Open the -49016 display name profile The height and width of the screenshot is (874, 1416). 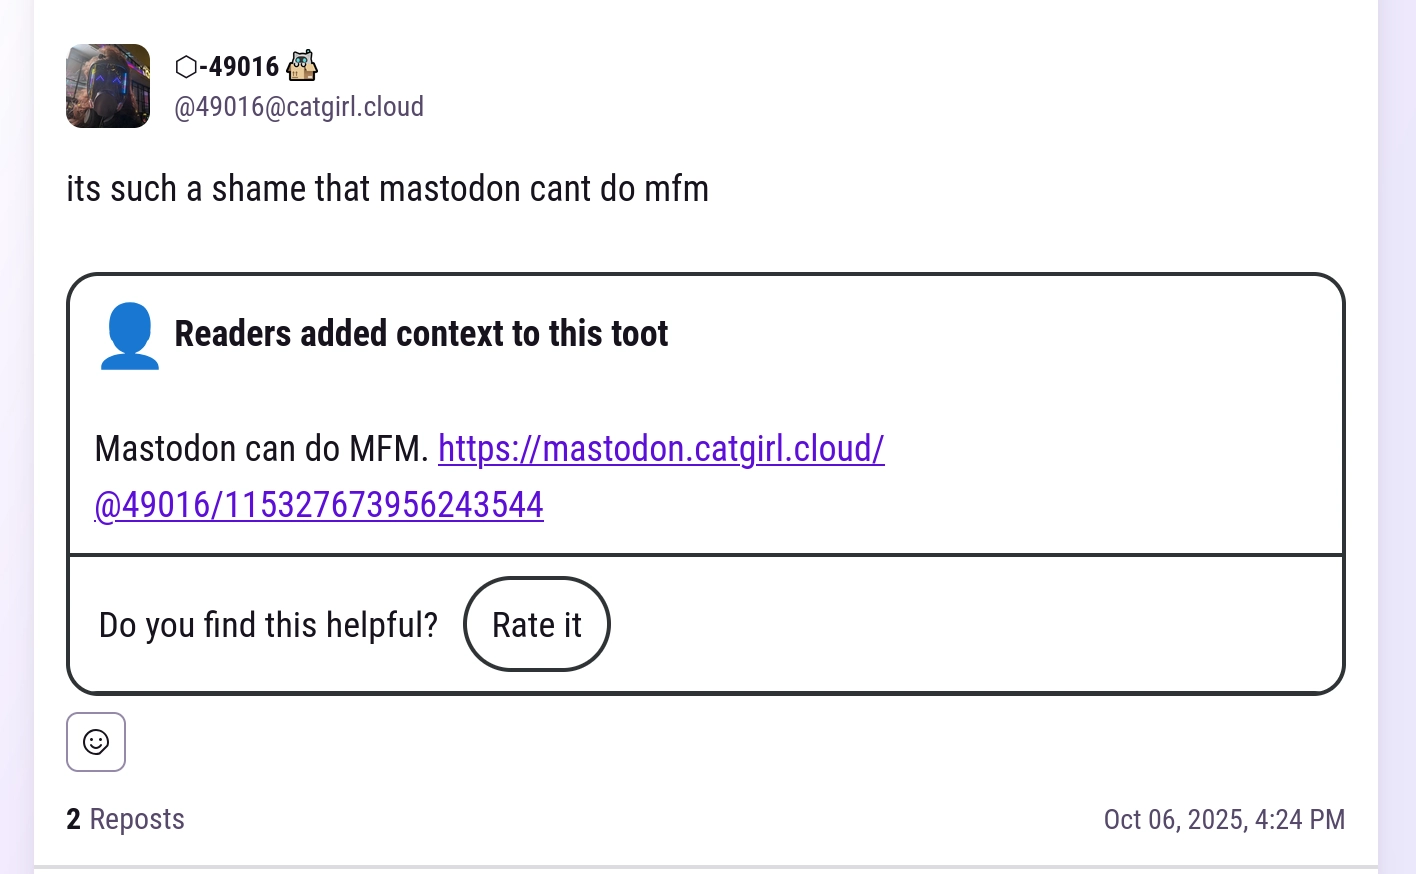coord(240,67)
